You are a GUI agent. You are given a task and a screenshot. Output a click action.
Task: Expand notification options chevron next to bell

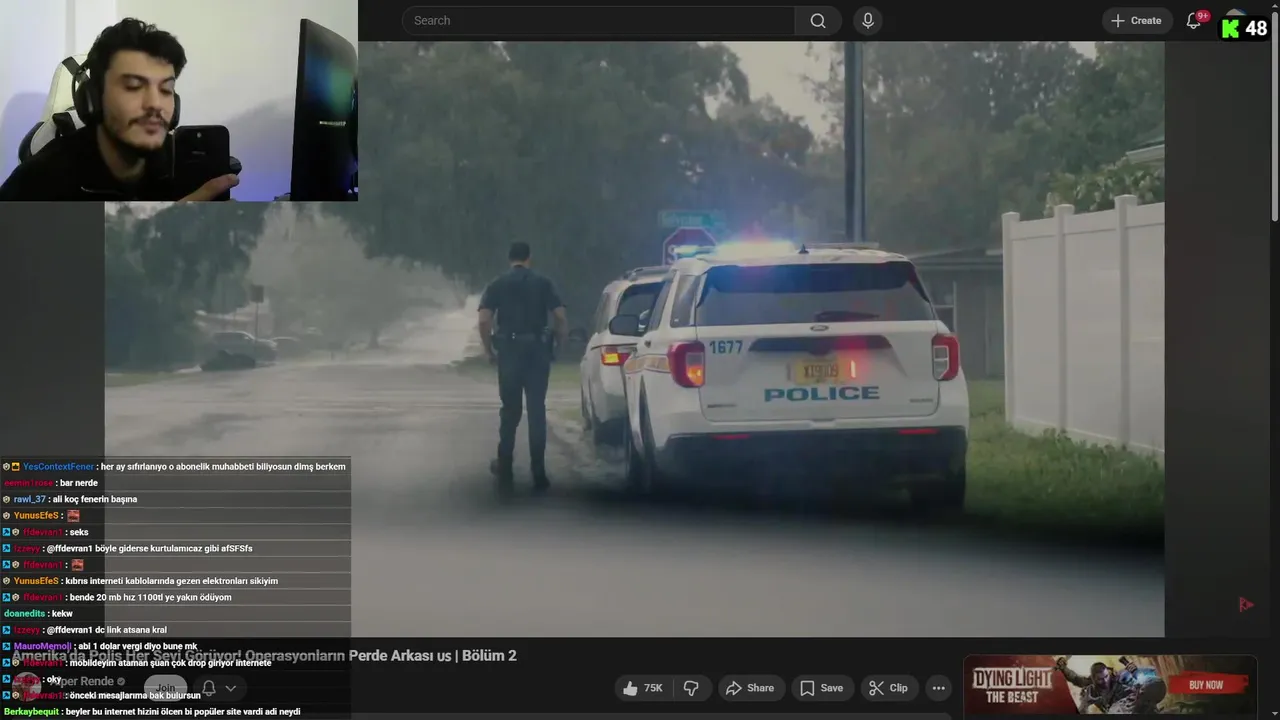pyautogui.click(x=231, y=688)
